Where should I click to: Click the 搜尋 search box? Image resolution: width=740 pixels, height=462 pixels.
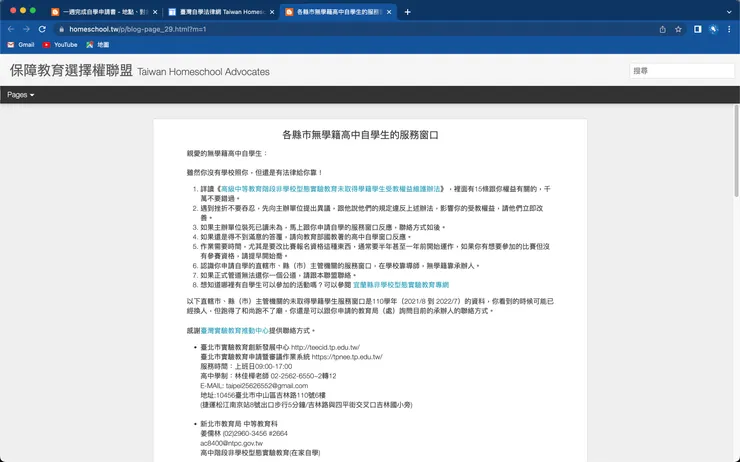click(x=681, y=71)
